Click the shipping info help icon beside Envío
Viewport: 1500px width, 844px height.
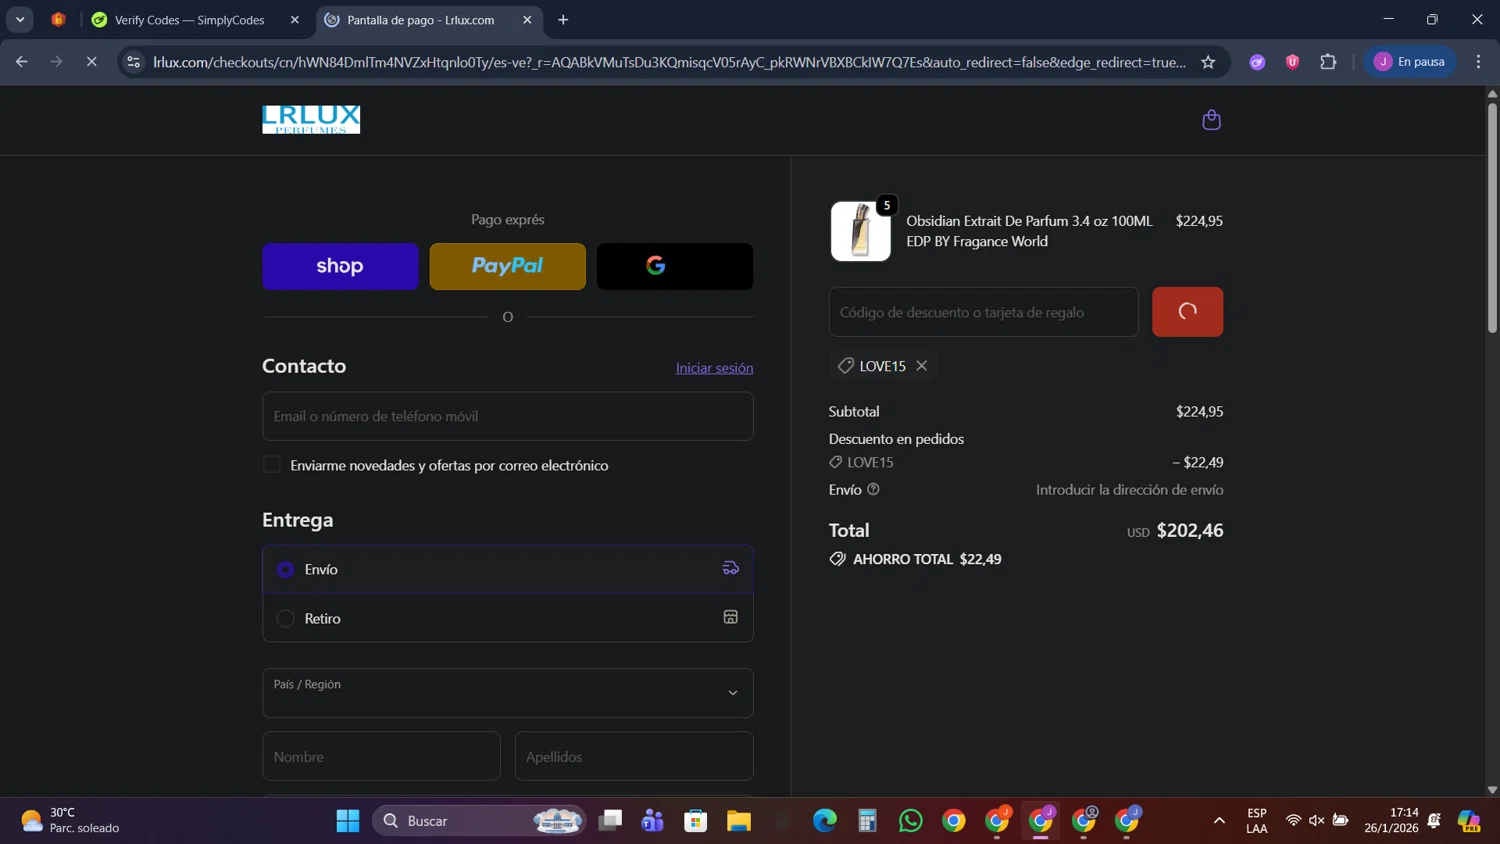tap(873, 490)
